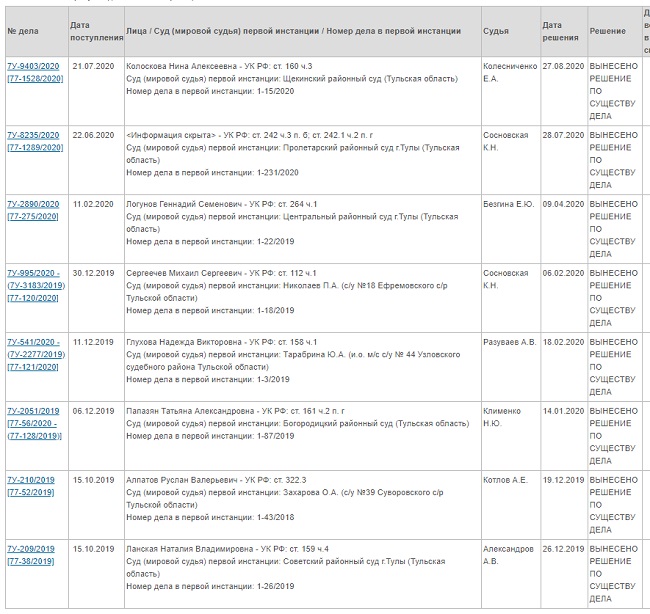Screen dimensions: 650x614
Task: Open case link 7У-2880/2020
Action: point(33,204)
